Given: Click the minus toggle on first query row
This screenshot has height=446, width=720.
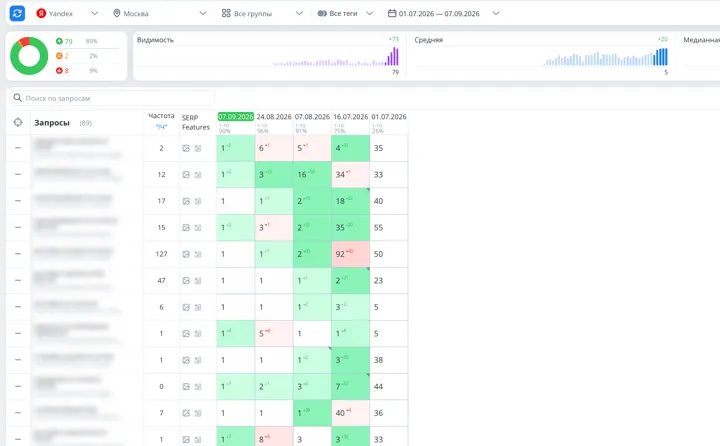Looking at the screenshot, I should click(x=18, y=148).
